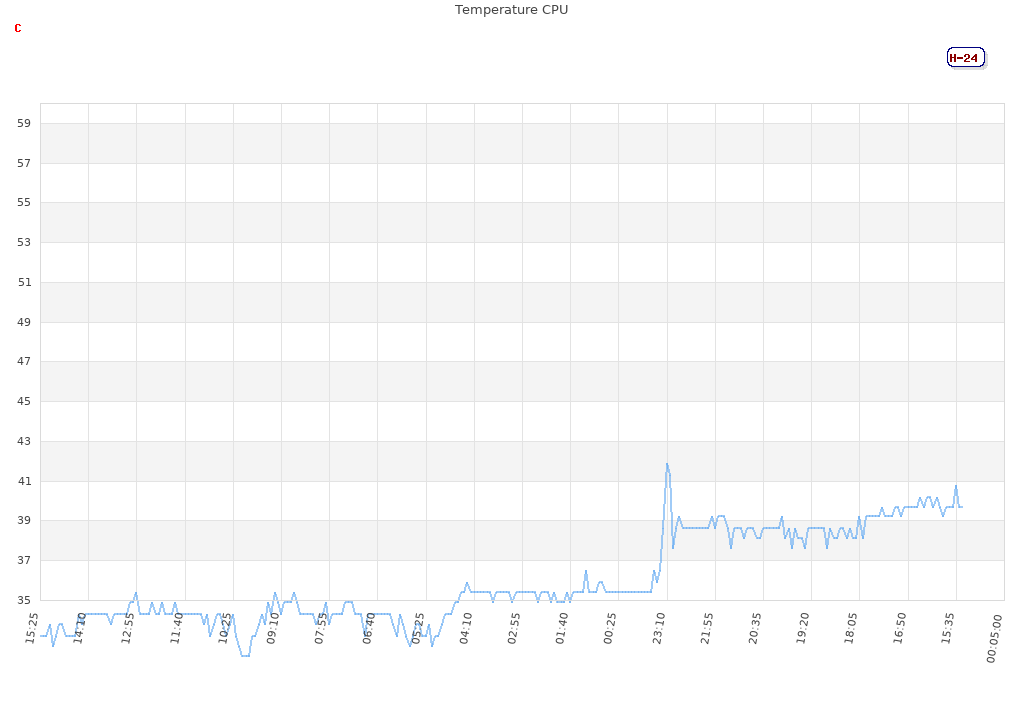Screen dimensions: 1024x720
Task: Select the 00:25 time axis label
Action: [611, 629]
